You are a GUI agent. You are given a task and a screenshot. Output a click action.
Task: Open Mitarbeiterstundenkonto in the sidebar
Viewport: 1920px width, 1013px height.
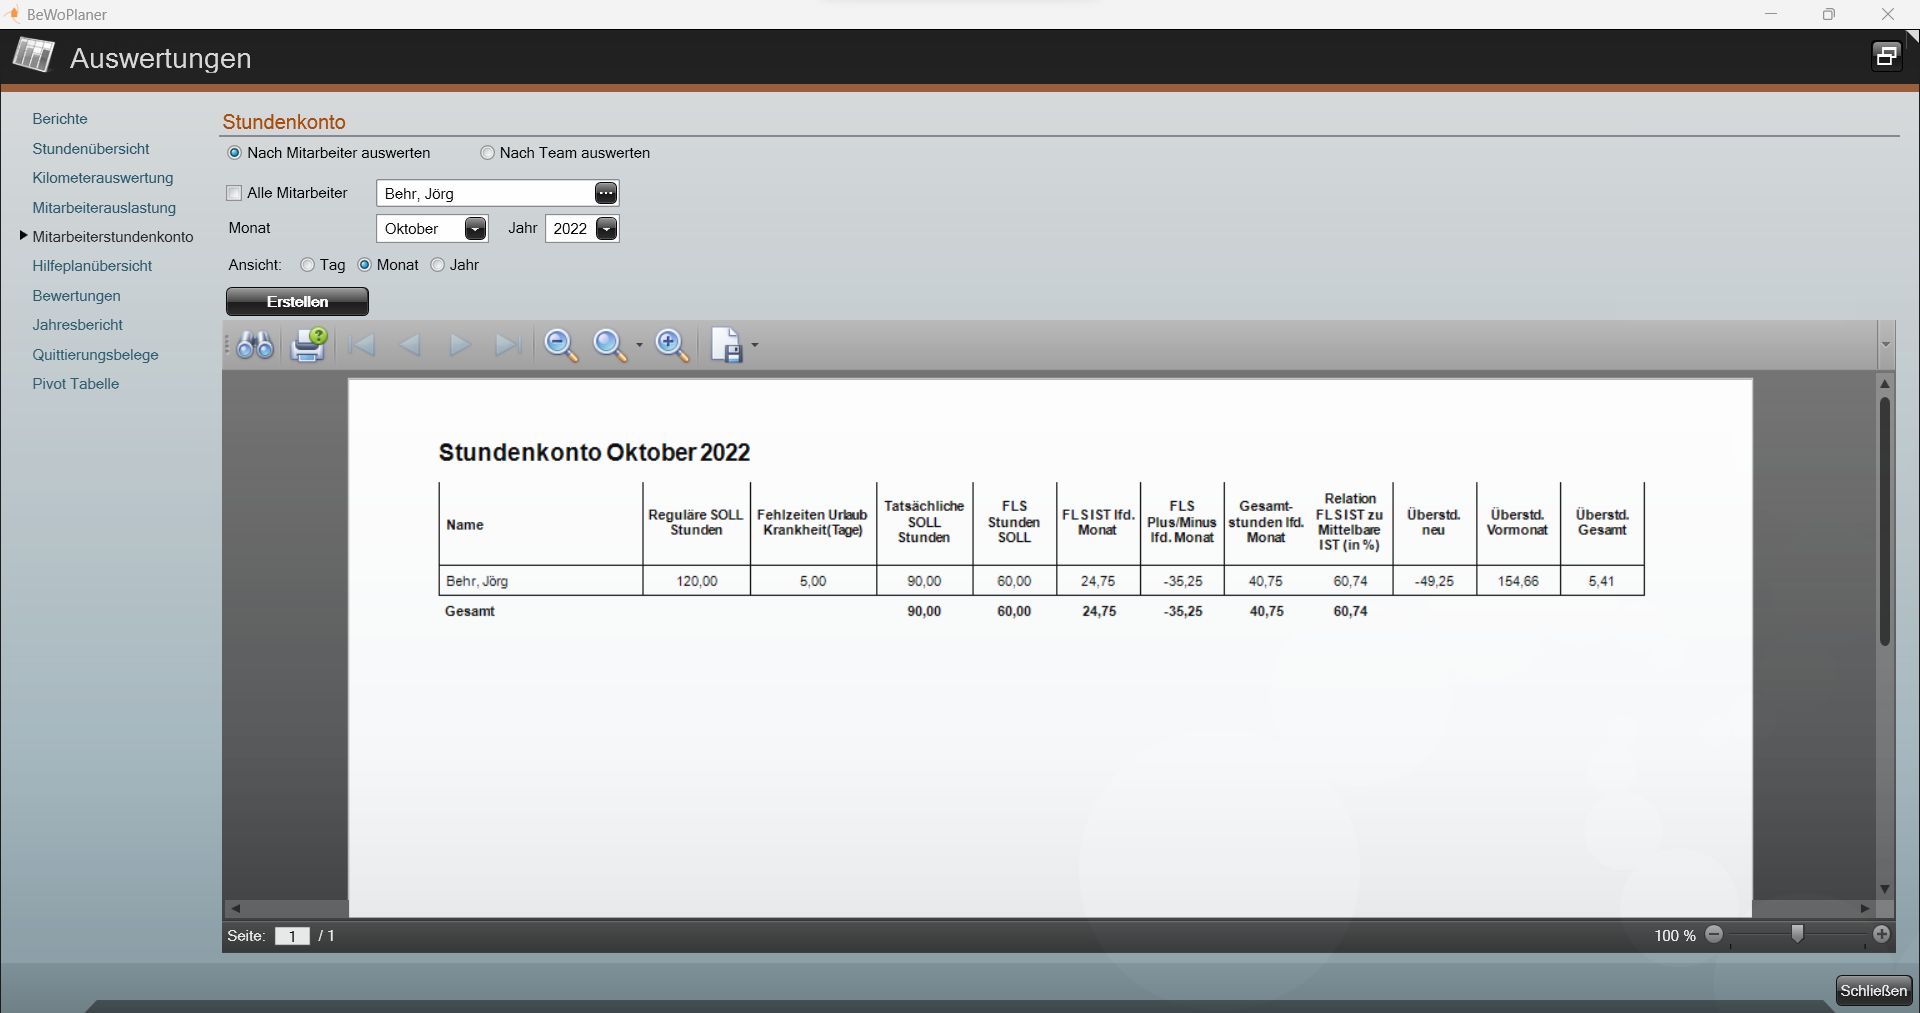(113, 237)
